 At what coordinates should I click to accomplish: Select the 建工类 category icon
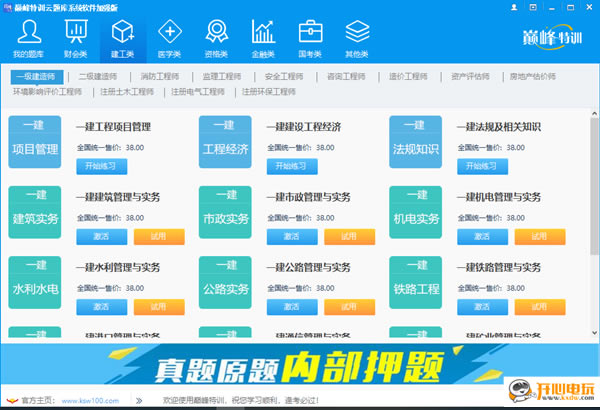tap(123, 38)
